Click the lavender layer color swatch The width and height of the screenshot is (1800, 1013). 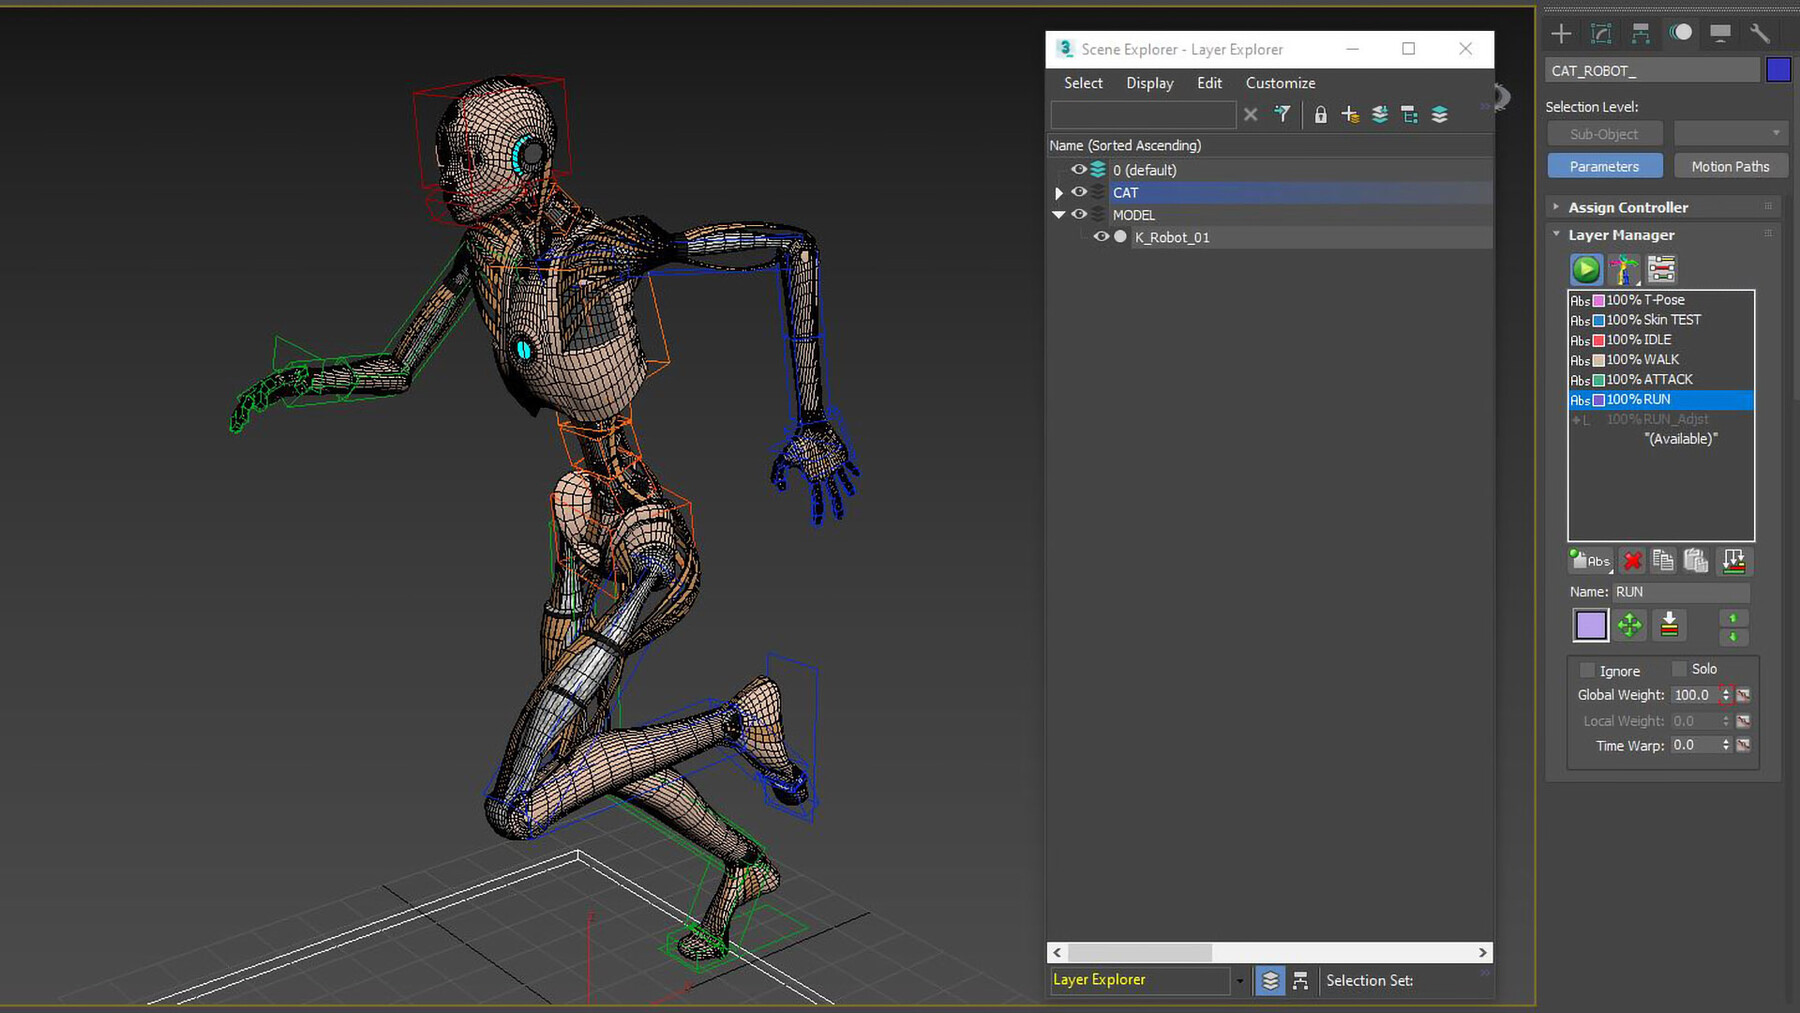[1591, 625]
